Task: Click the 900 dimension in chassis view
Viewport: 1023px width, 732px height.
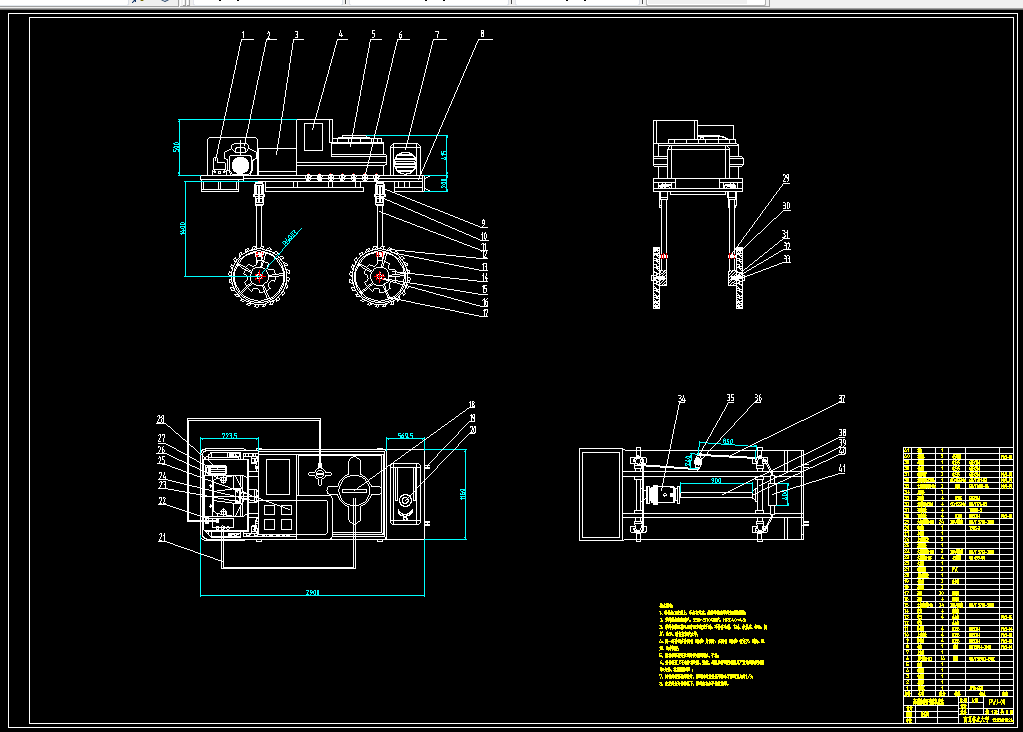Action: click(716, 481)
